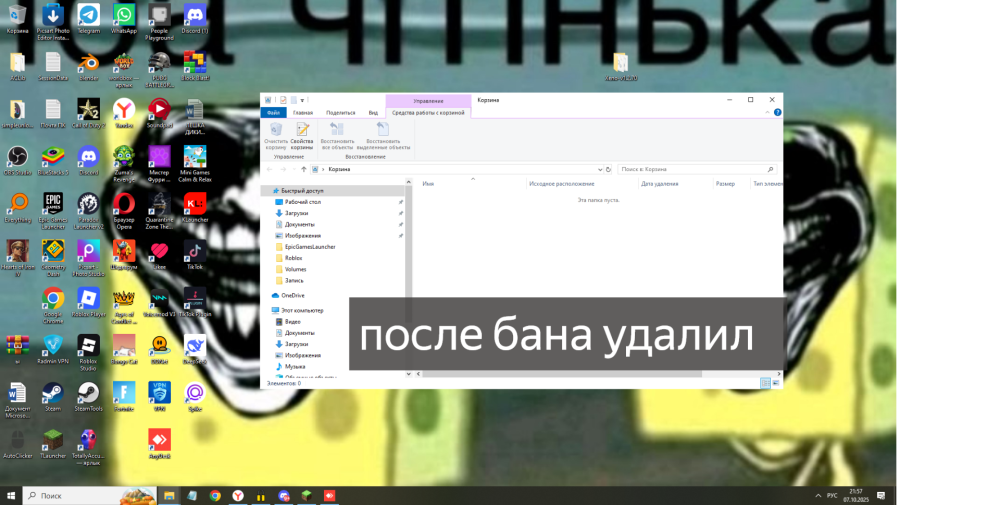Select the Roblox Player icon

pos(88,302)
